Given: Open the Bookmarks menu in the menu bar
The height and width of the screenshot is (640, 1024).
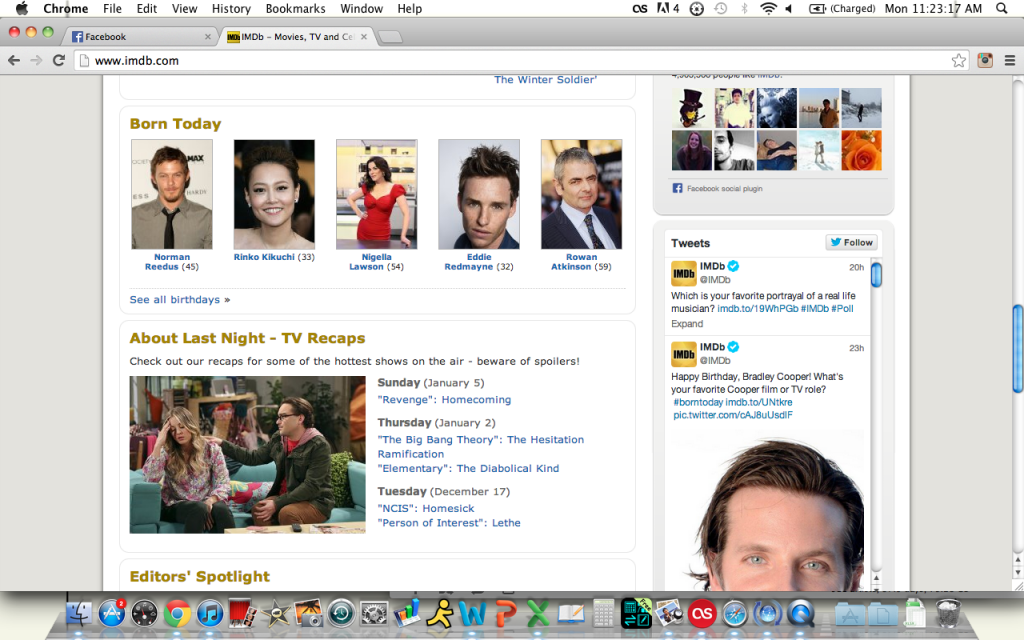Looking at the screenshot, I should tap(295, 9).
